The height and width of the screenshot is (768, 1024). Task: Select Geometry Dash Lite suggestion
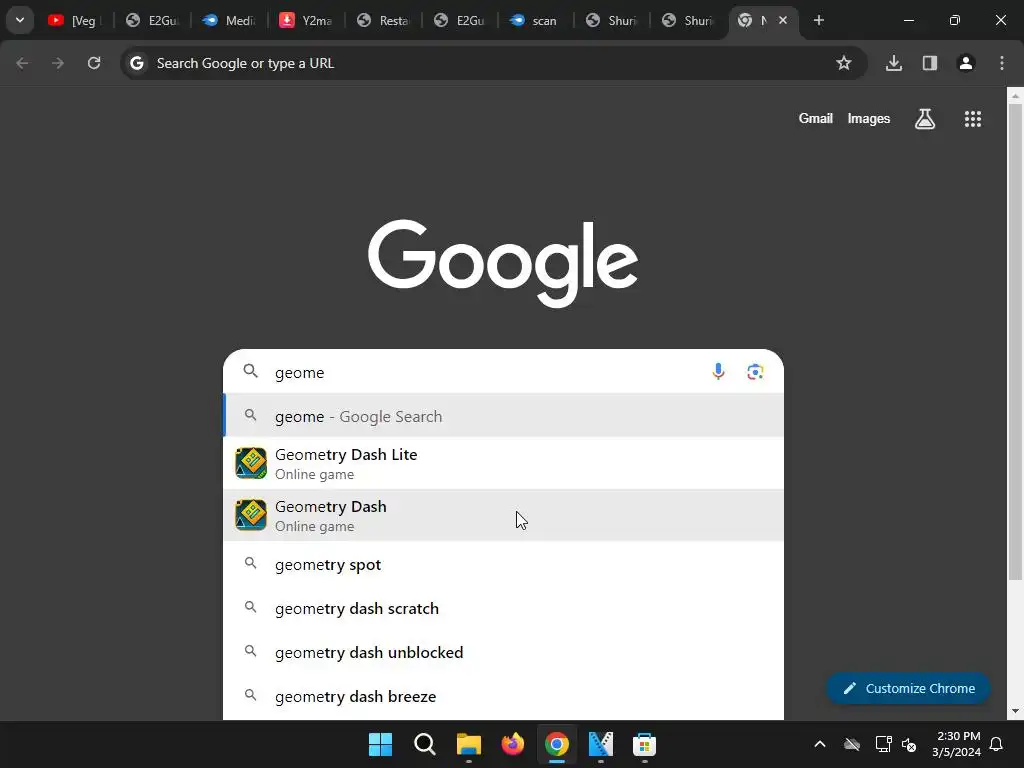pyautogui.click(x=503, y=464)
